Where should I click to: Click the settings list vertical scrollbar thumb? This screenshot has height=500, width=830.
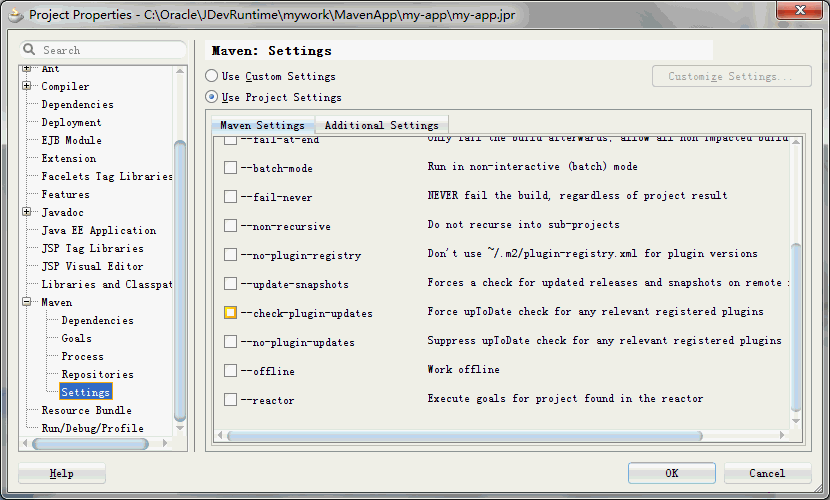[796, 327]
